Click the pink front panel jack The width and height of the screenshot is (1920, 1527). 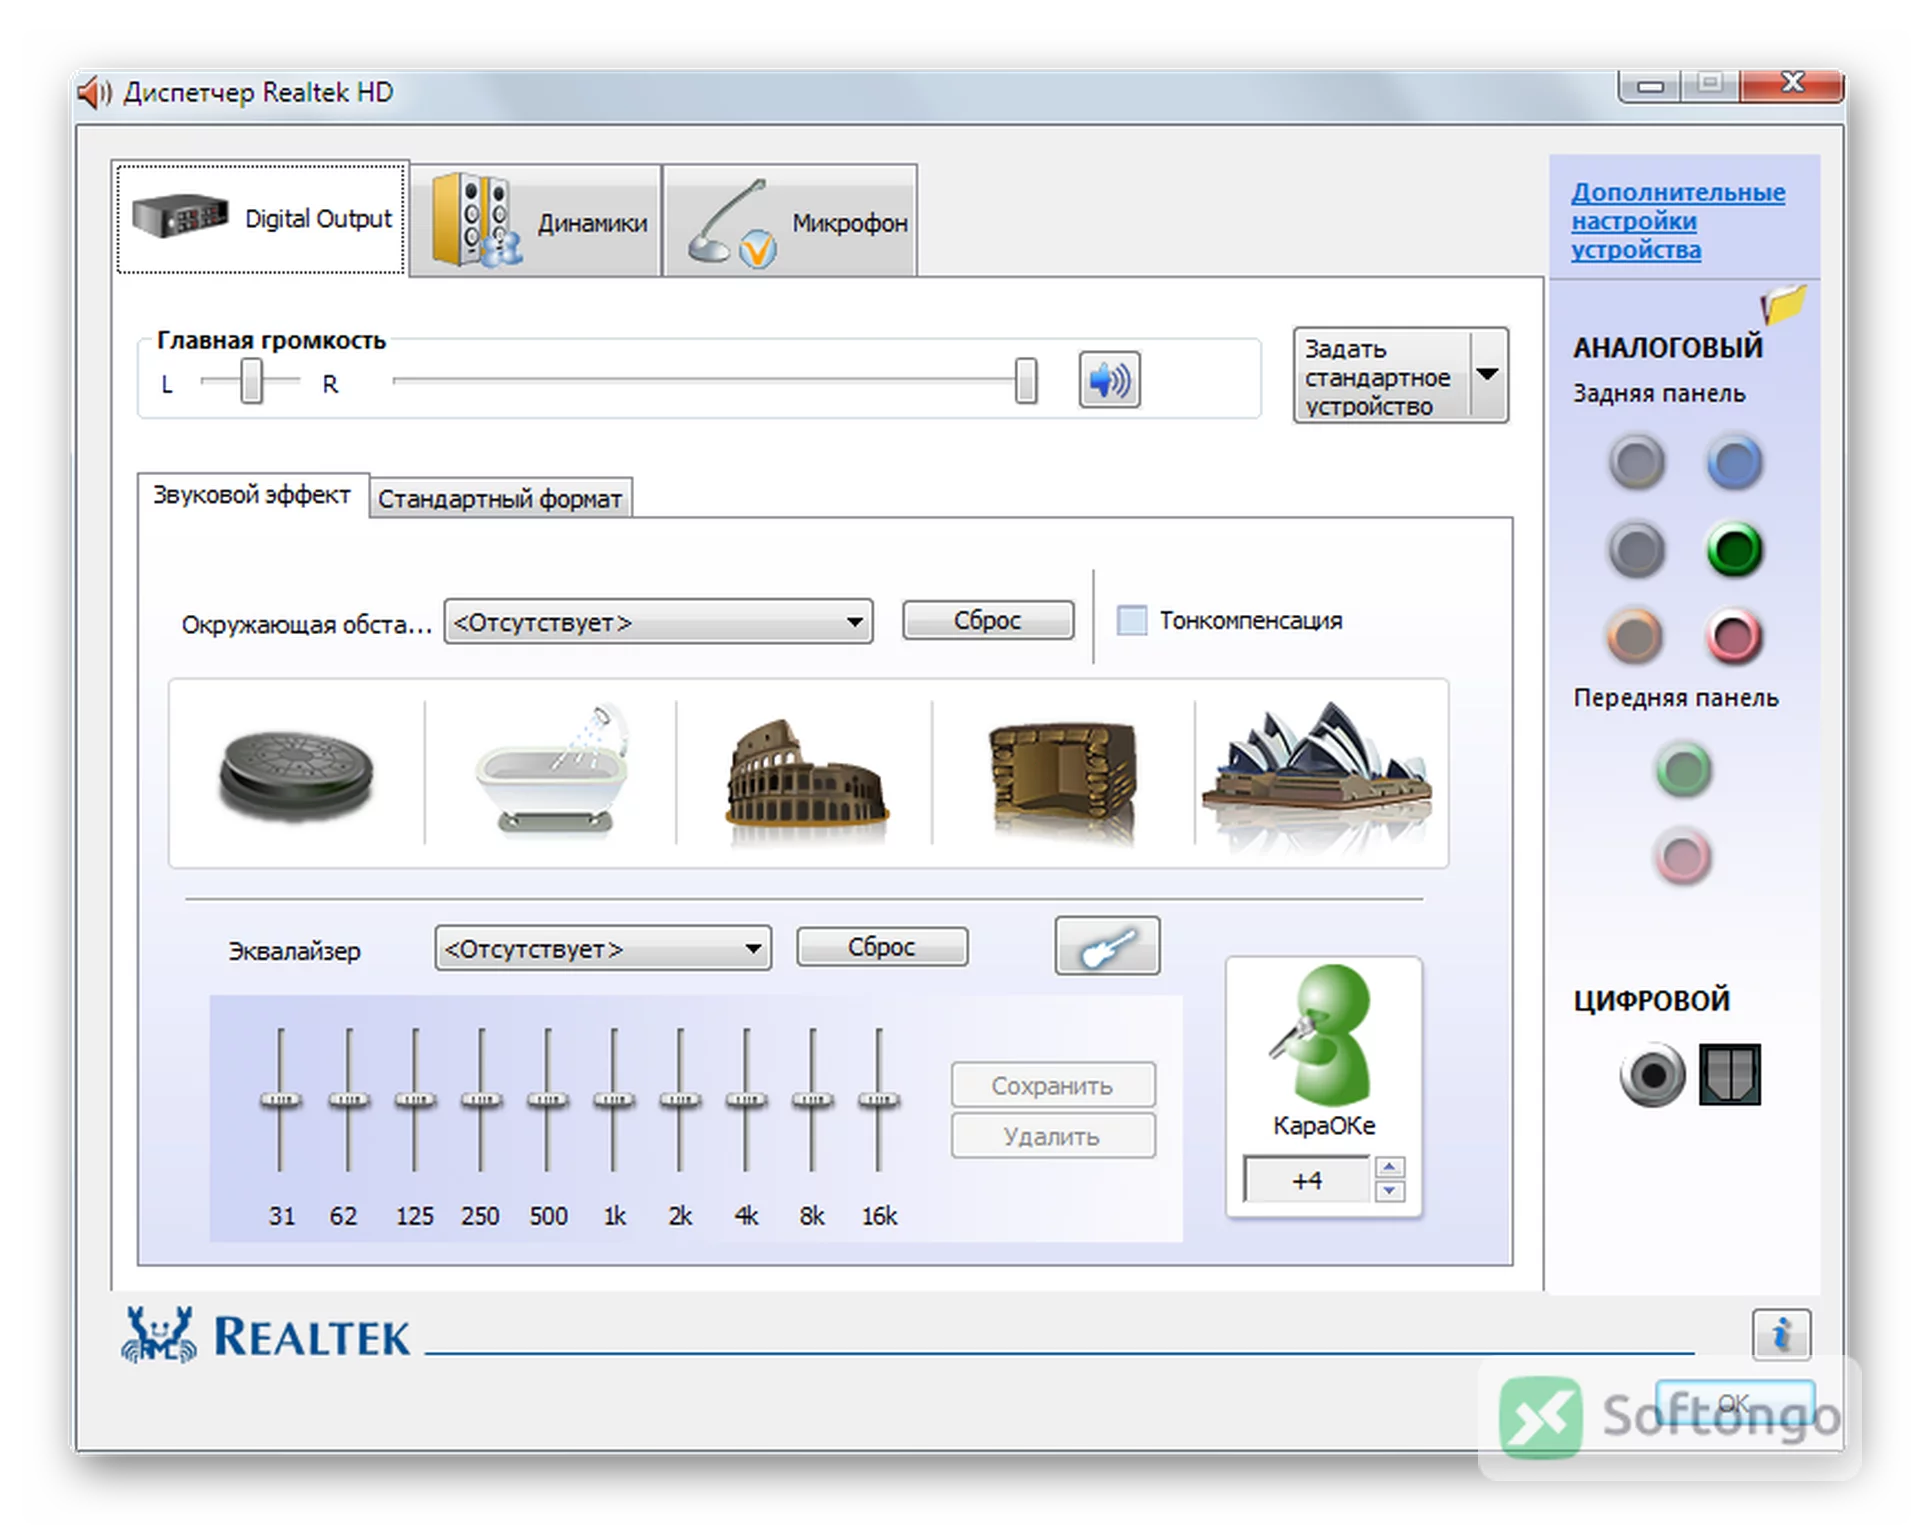pyautogui.click(x=1683, y=857)
